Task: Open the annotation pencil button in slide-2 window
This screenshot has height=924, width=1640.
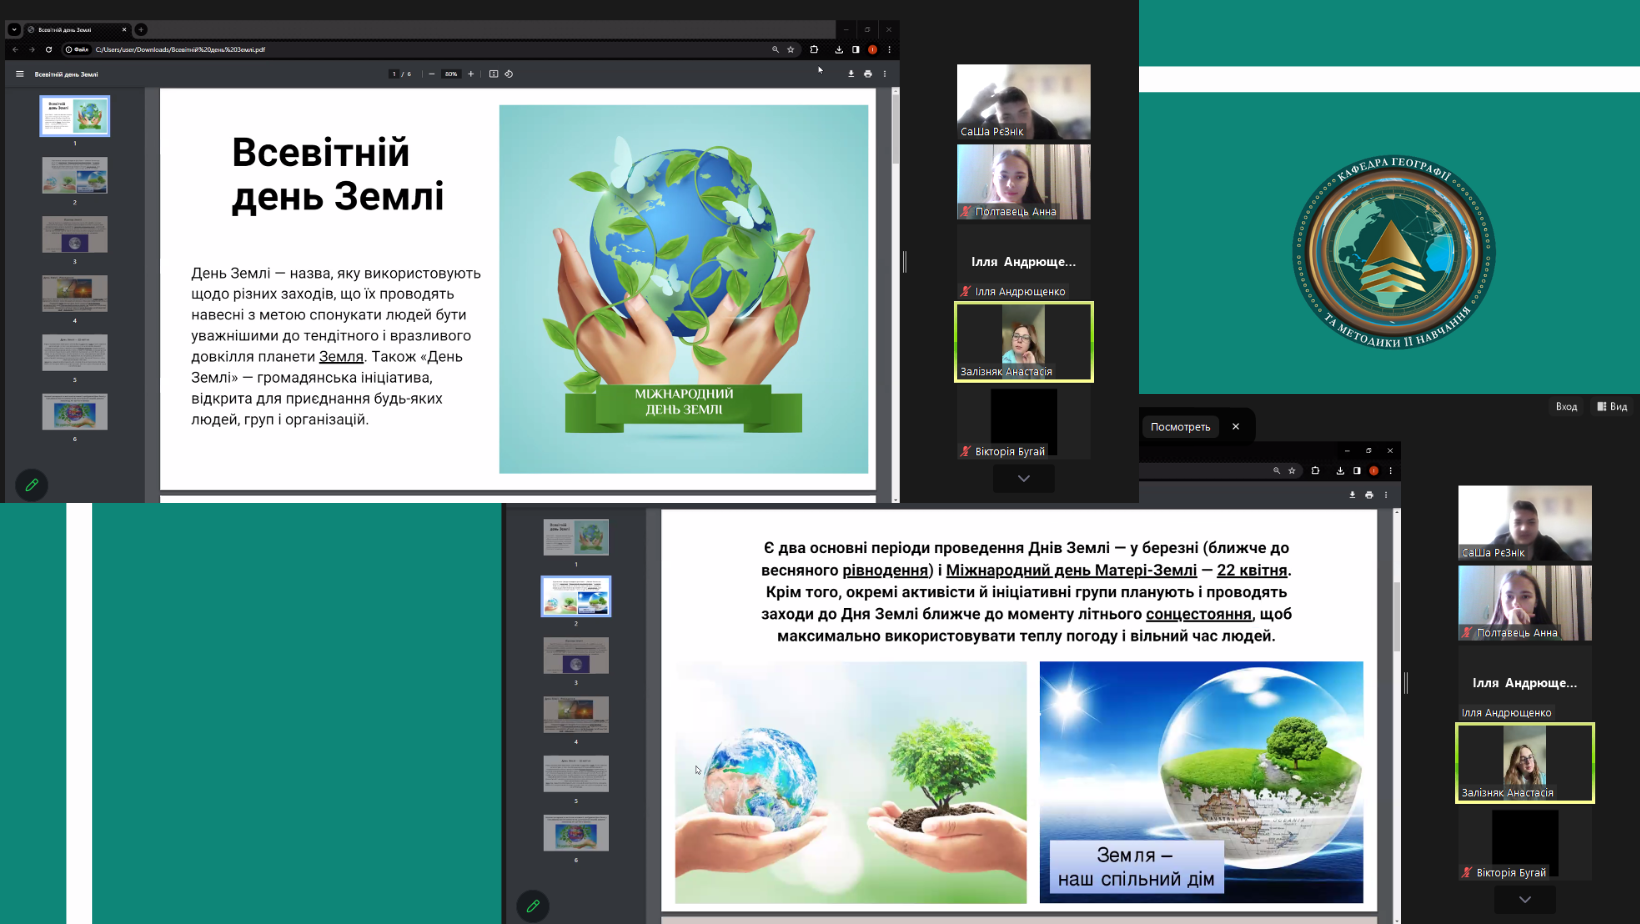Action: click(x=533, y=906)
